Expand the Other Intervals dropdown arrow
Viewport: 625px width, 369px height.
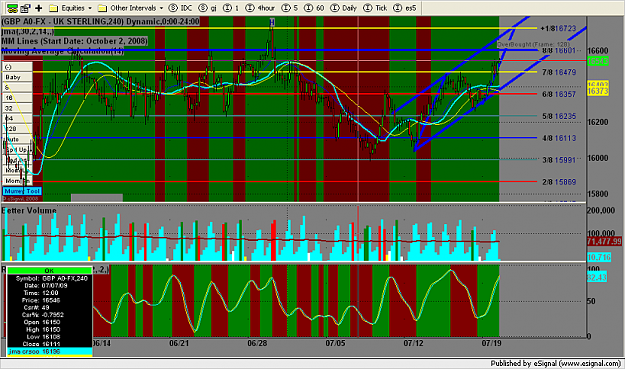tap(161, 8)
